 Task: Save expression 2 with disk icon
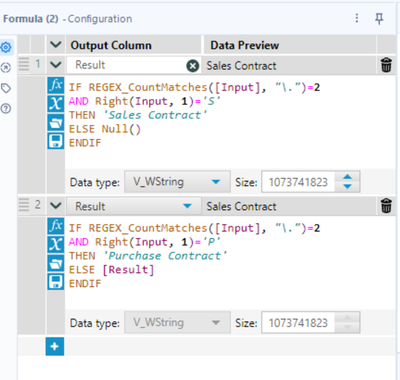[x=55, y=282]
